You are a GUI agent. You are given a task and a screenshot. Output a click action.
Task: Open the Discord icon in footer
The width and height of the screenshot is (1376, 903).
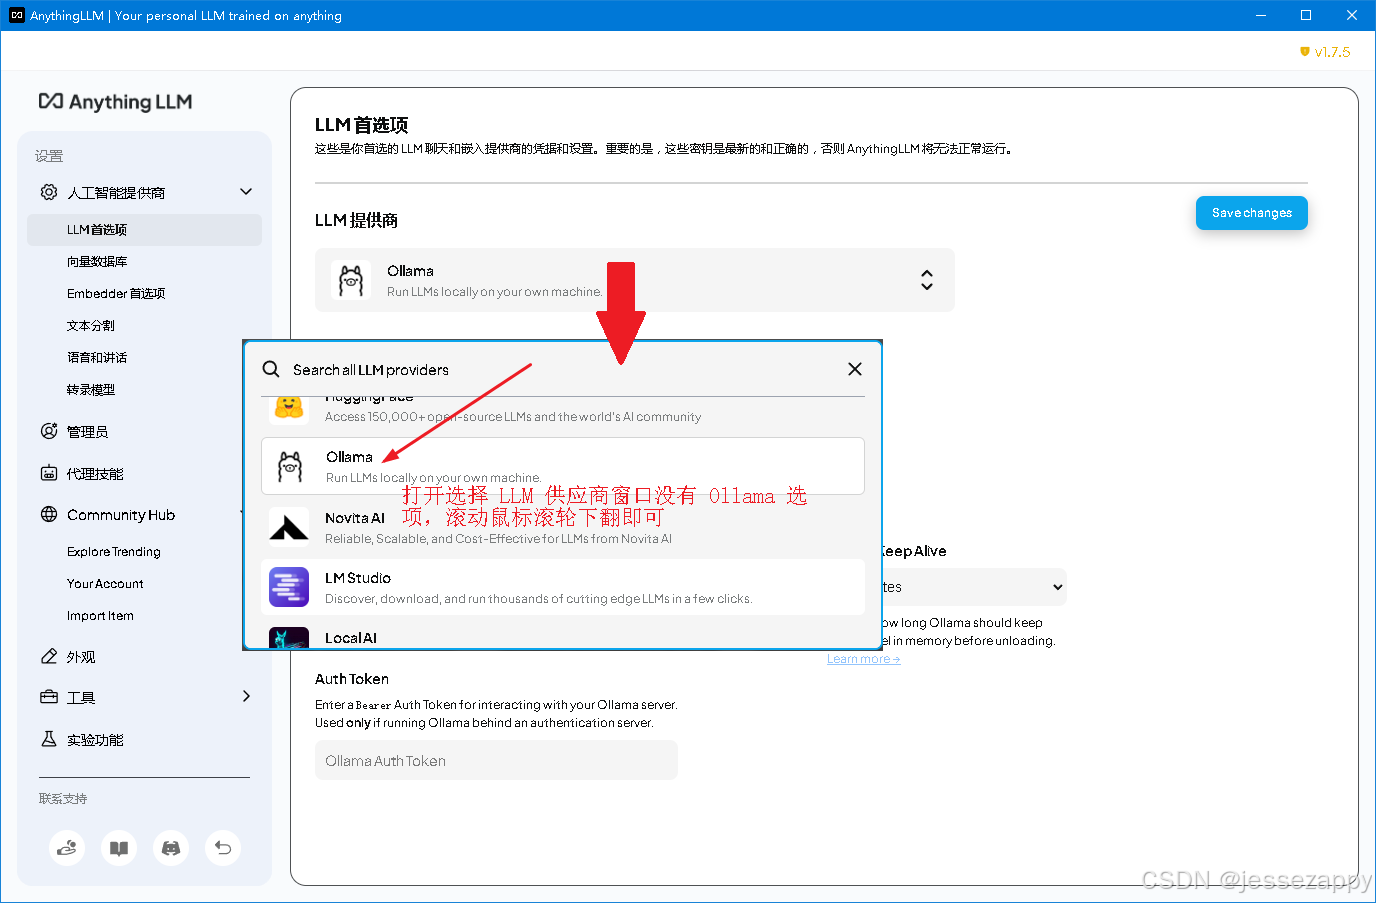171,848
